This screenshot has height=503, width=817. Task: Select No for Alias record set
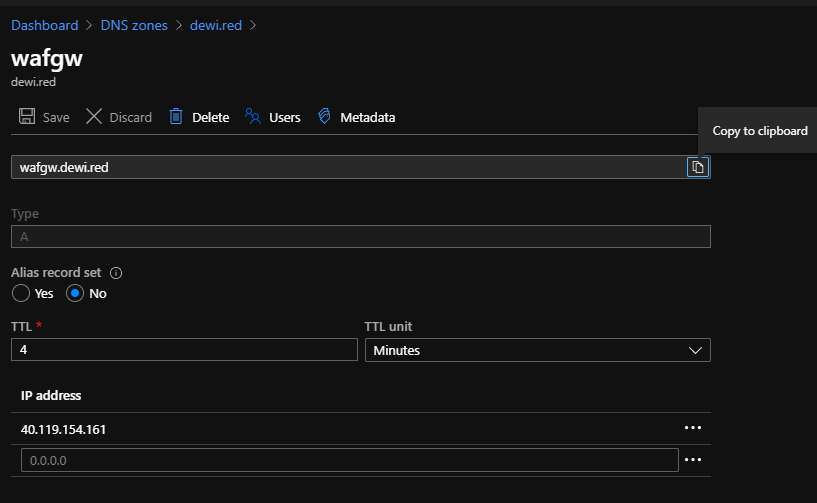[75, 294]
